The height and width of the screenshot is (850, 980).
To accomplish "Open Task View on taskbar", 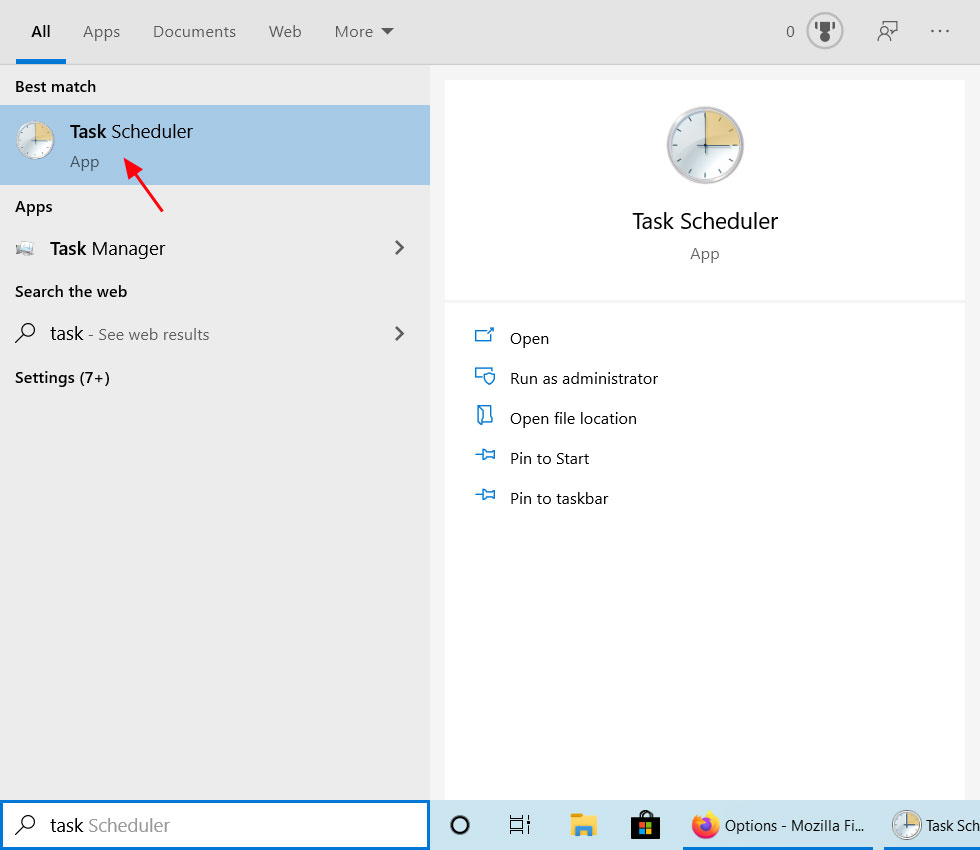I will click(520, 825).
